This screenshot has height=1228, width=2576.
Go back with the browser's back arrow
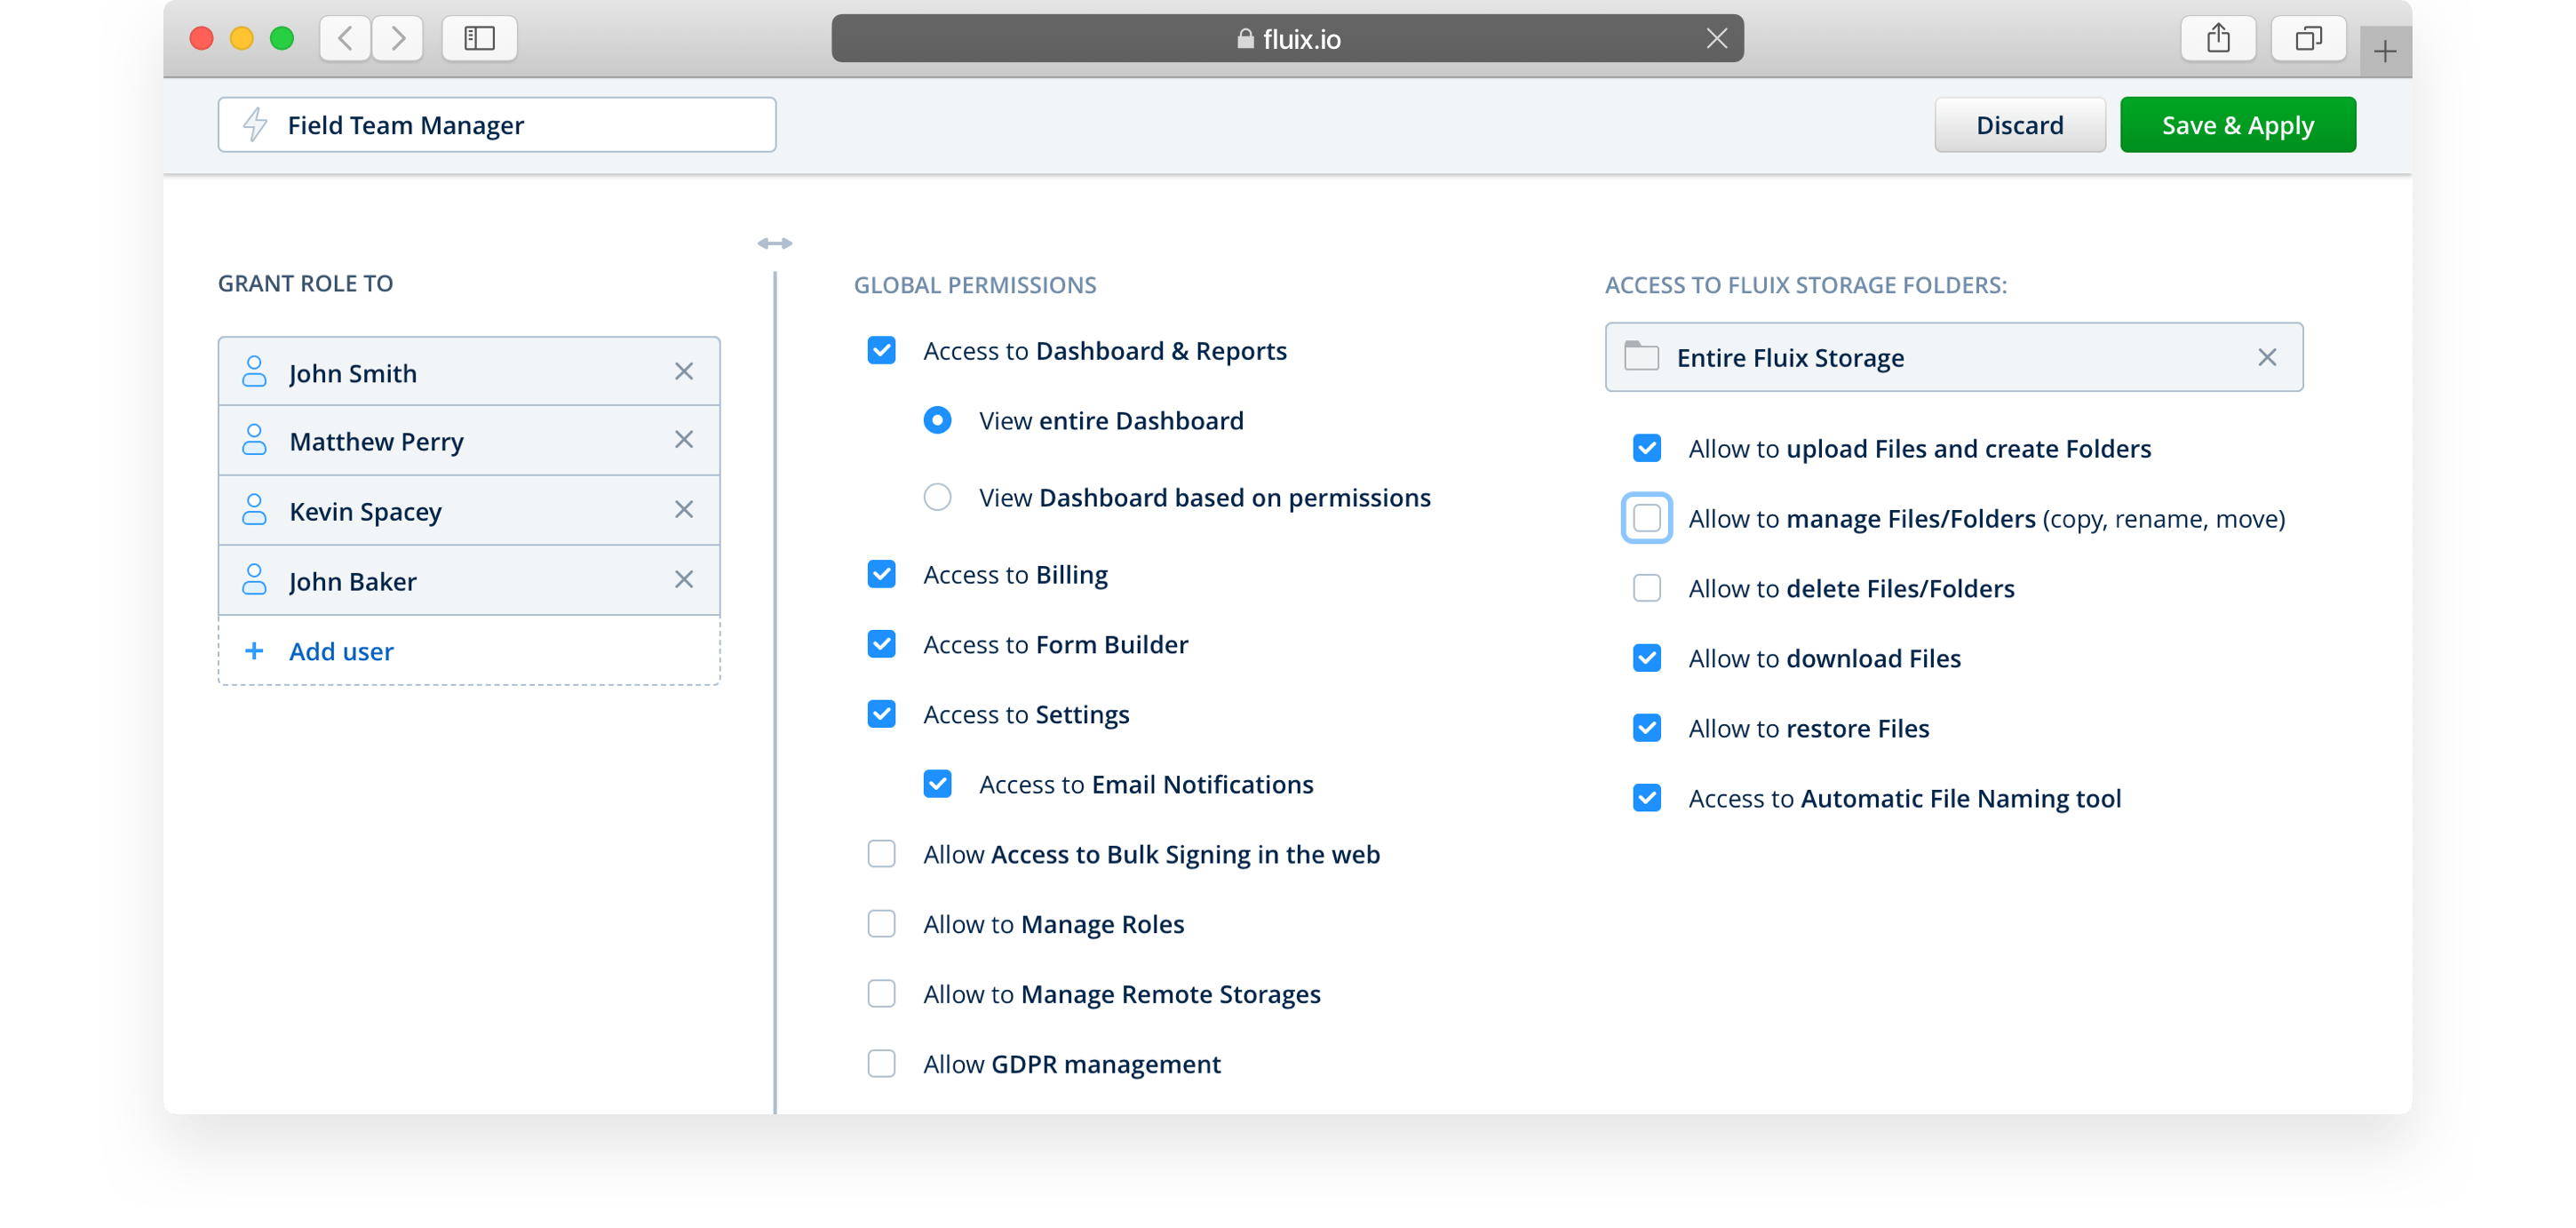point(346,39)
